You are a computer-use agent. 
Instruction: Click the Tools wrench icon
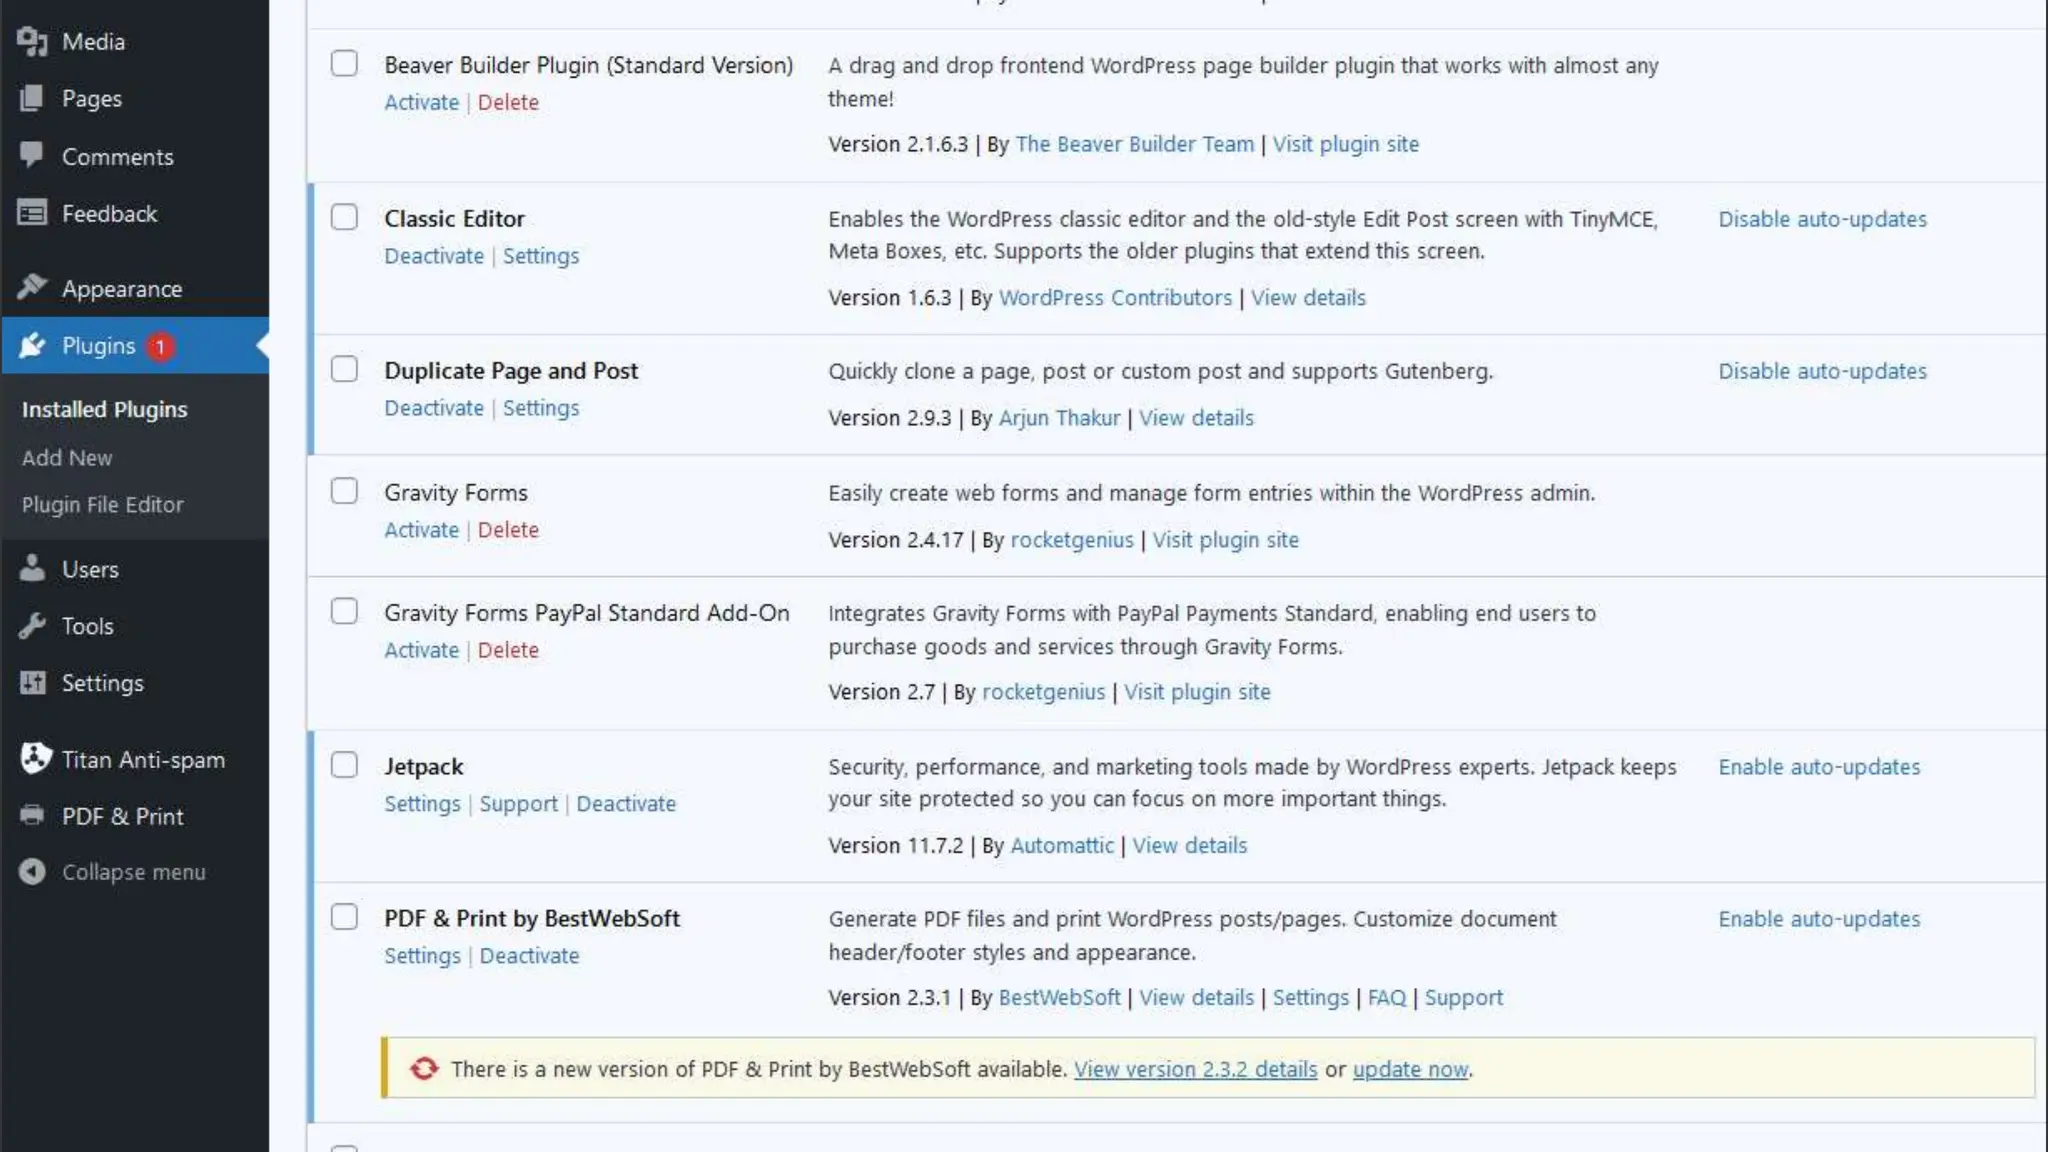tap(32, 626)
